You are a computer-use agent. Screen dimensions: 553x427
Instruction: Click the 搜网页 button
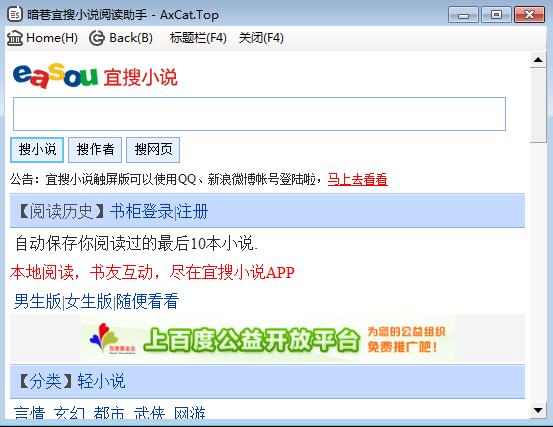(153, 150)
